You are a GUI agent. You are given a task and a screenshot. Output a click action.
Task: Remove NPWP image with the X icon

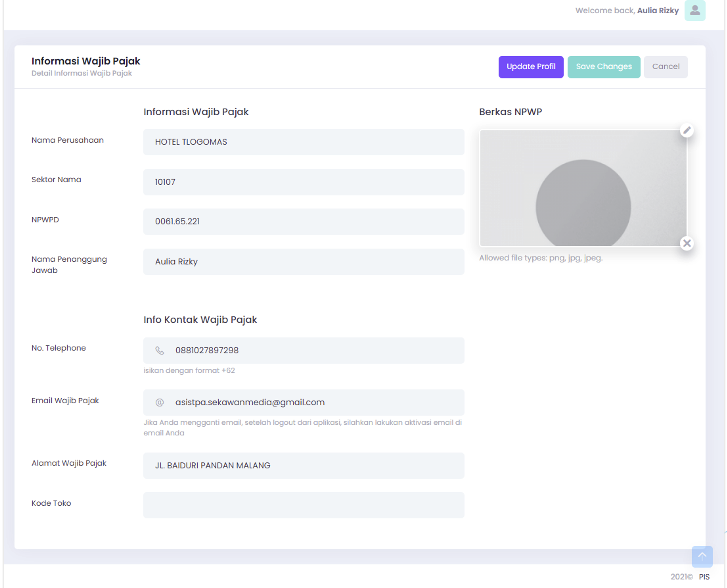click(x=687, y=243)
